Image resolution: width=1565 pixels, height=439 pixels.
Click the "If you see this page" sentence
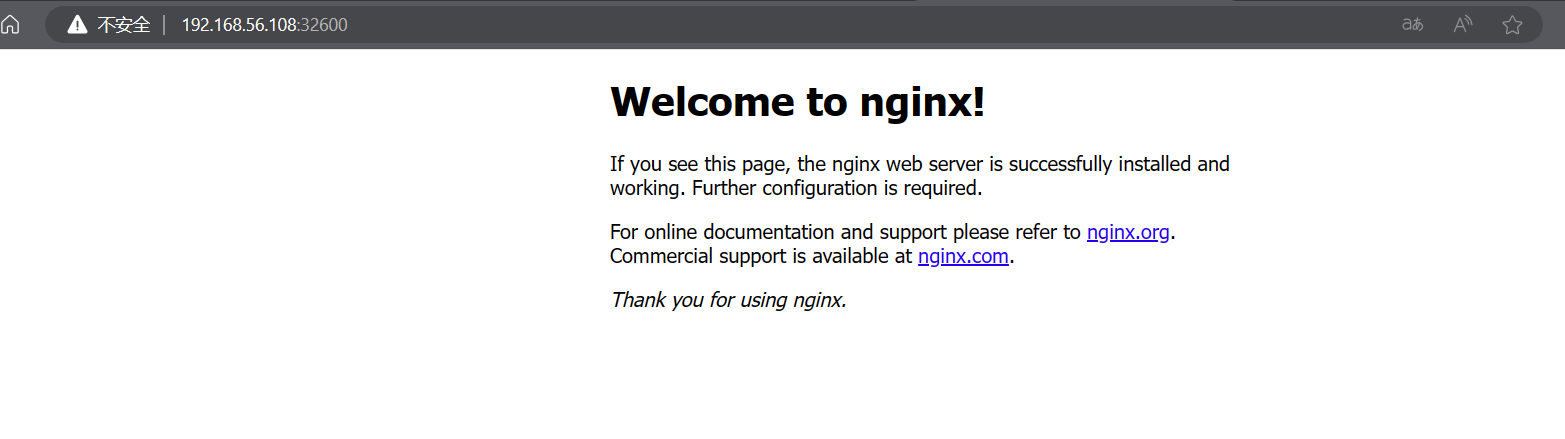click(700, 164)
